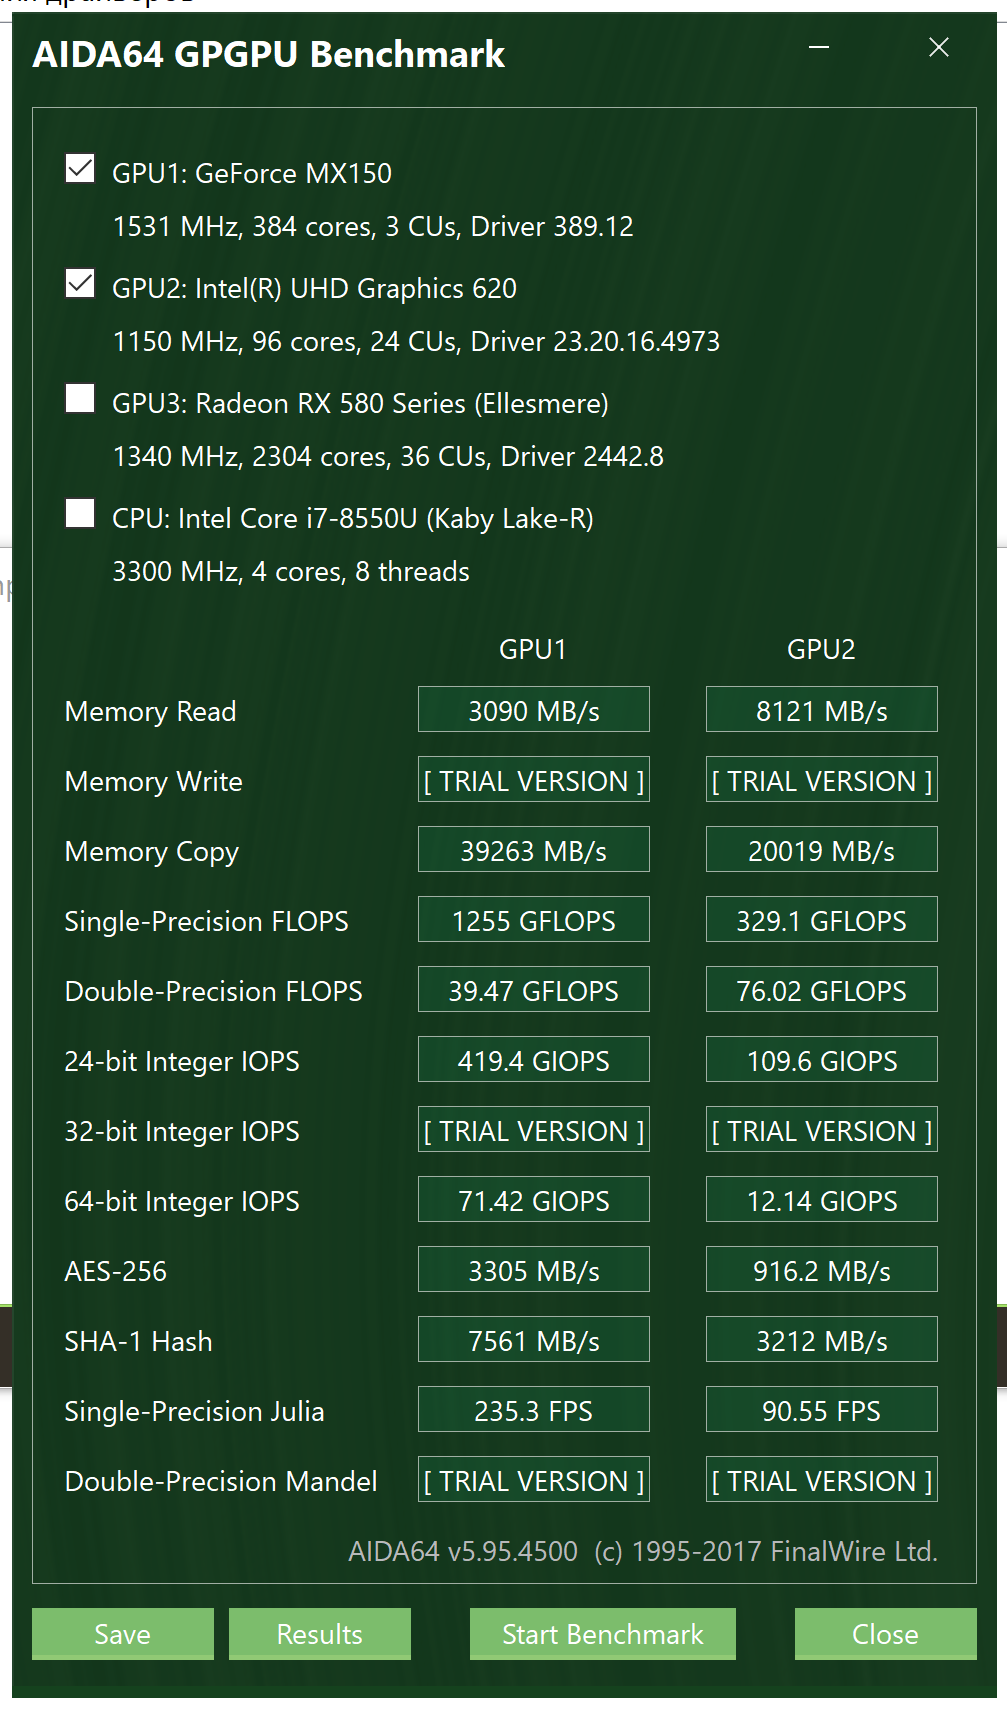Click the AES-256 row label

click(115, 1271)
